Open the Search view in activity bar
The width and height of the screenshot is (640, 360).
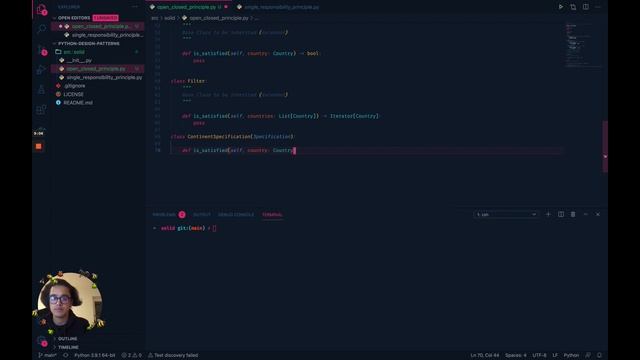coord(42,29)
